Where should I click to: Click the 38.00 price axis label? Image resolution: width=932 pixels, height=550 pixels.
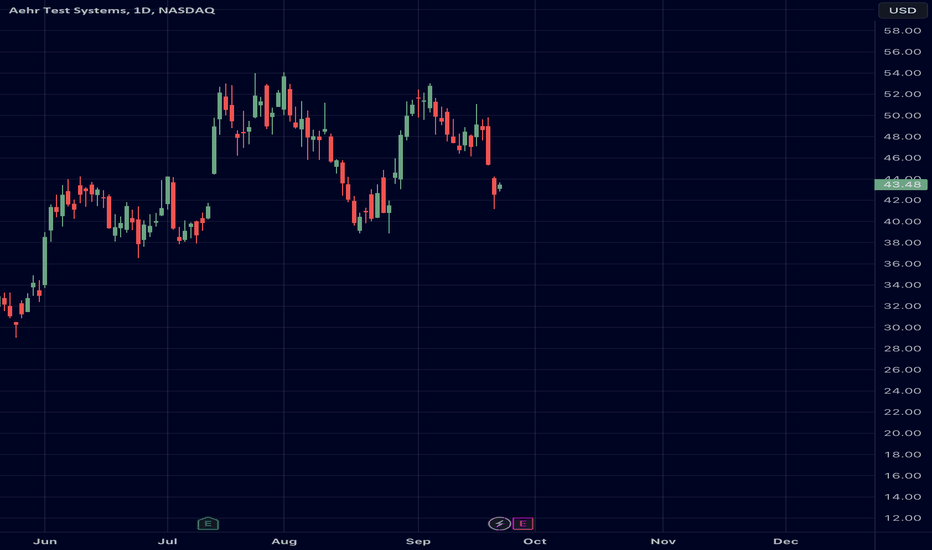(902, 243)
